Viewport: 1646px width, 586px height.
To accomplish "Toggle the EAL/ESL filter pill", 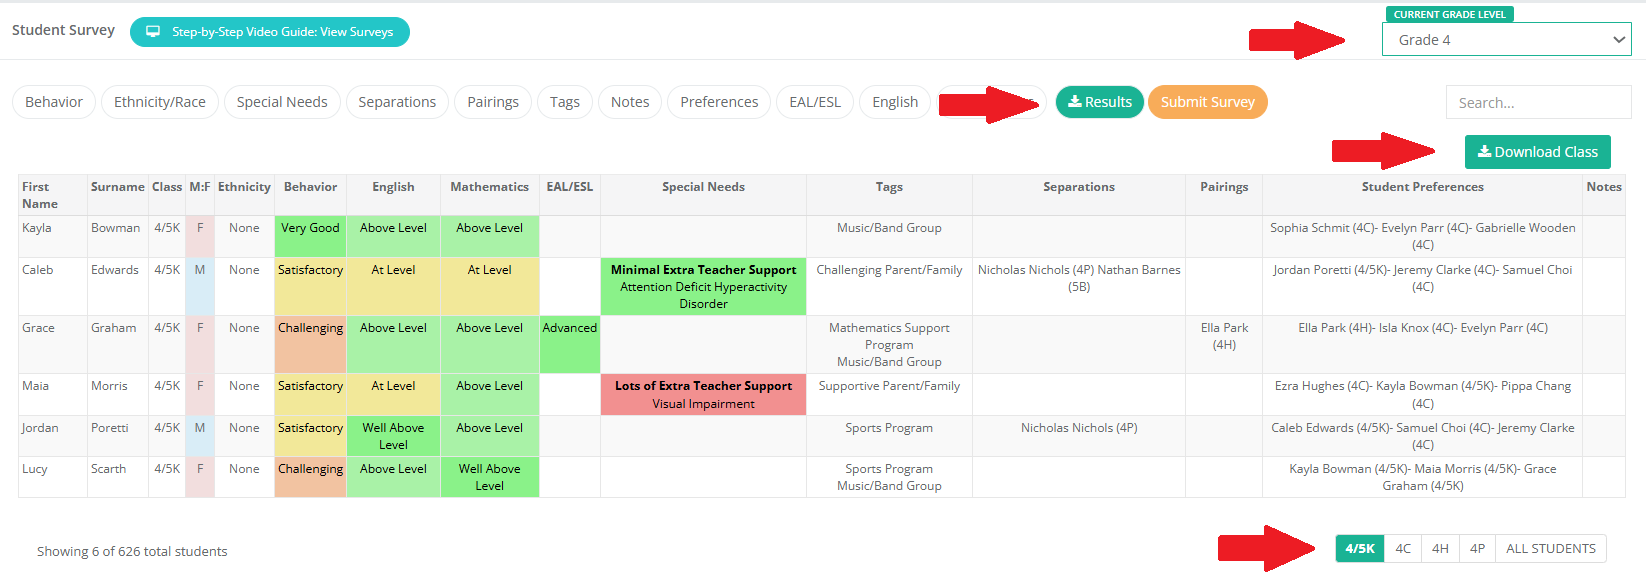I will pyautogui.click(x=815, y=102).
